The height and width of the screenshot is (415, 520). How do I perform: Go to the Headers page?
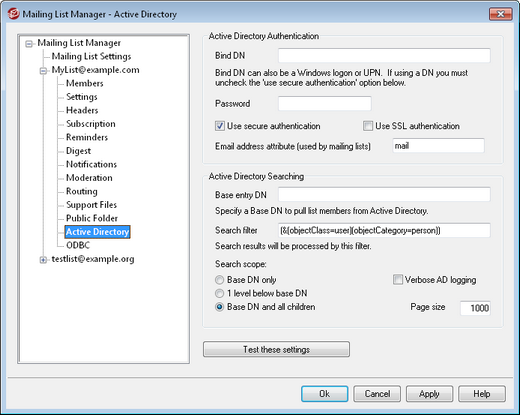82,110
